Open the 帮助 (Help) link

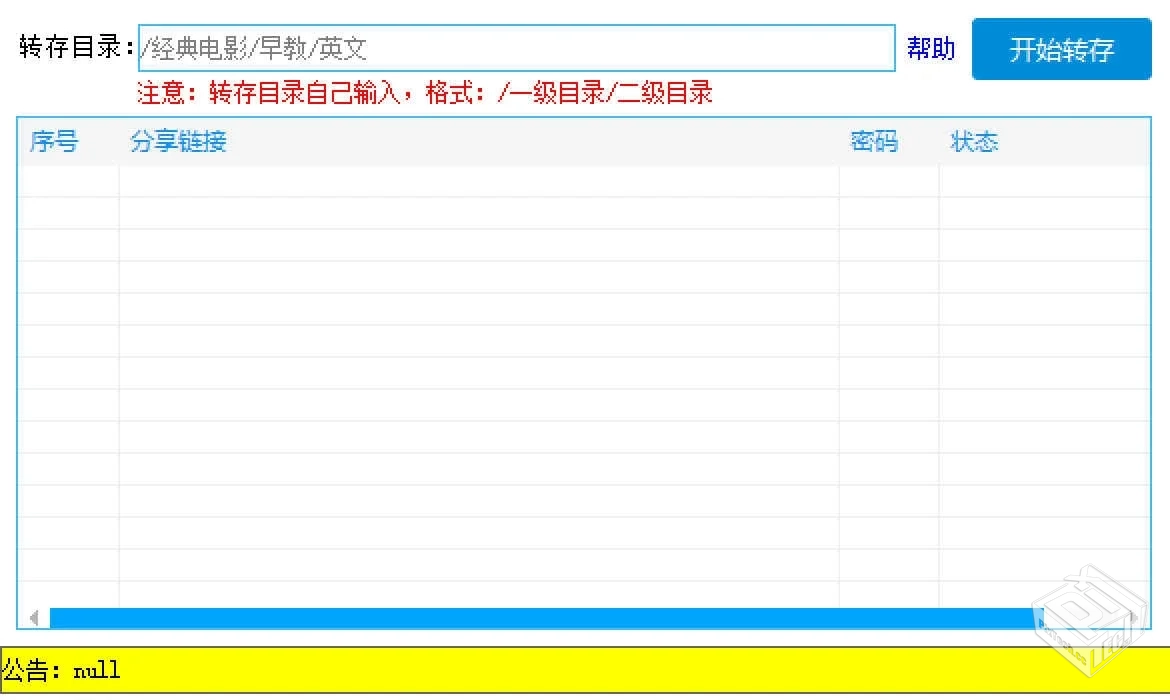pos(931,48)
